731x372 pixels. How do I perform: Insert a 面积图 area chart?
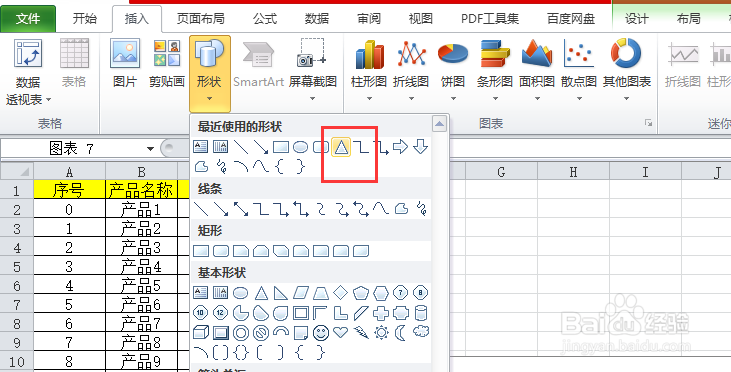pos(537,70)
